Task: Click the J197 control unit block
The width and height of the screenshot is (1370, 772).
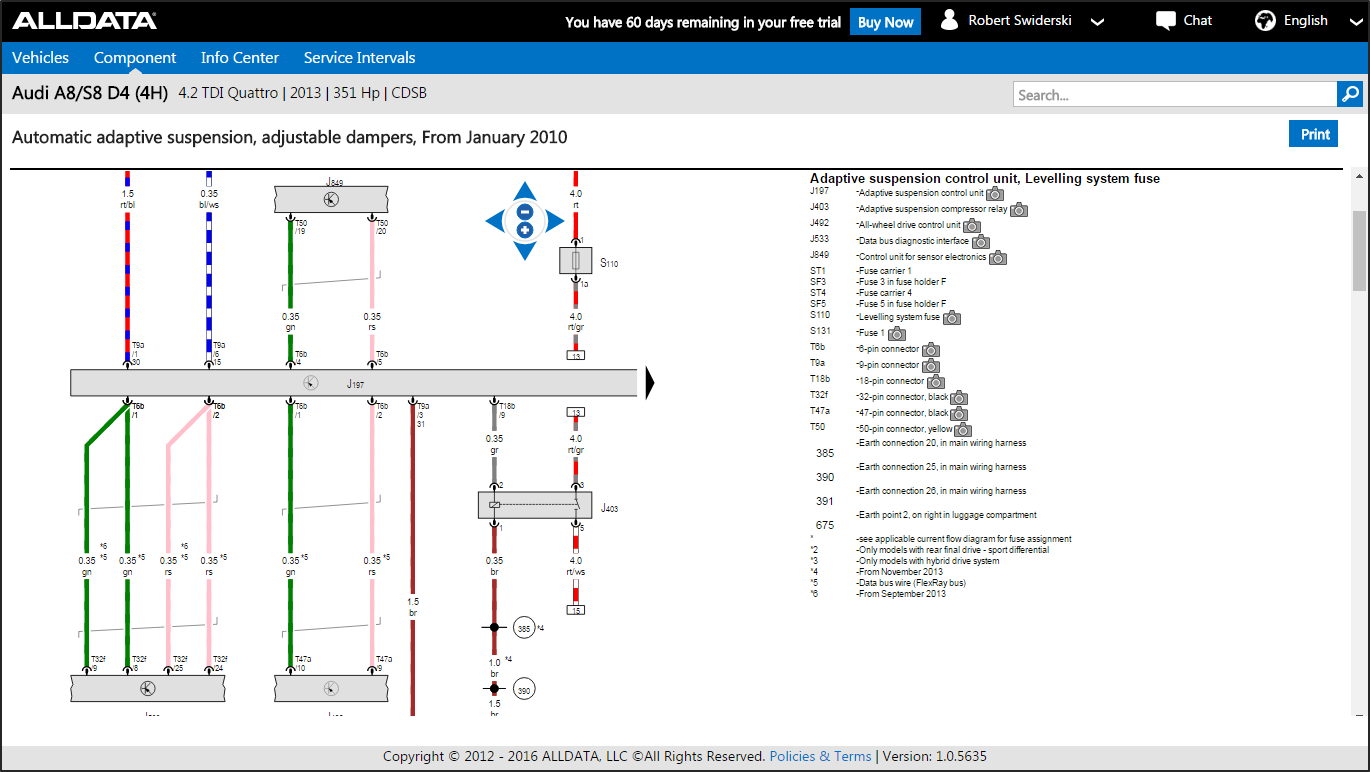Action: coord(353,383)
